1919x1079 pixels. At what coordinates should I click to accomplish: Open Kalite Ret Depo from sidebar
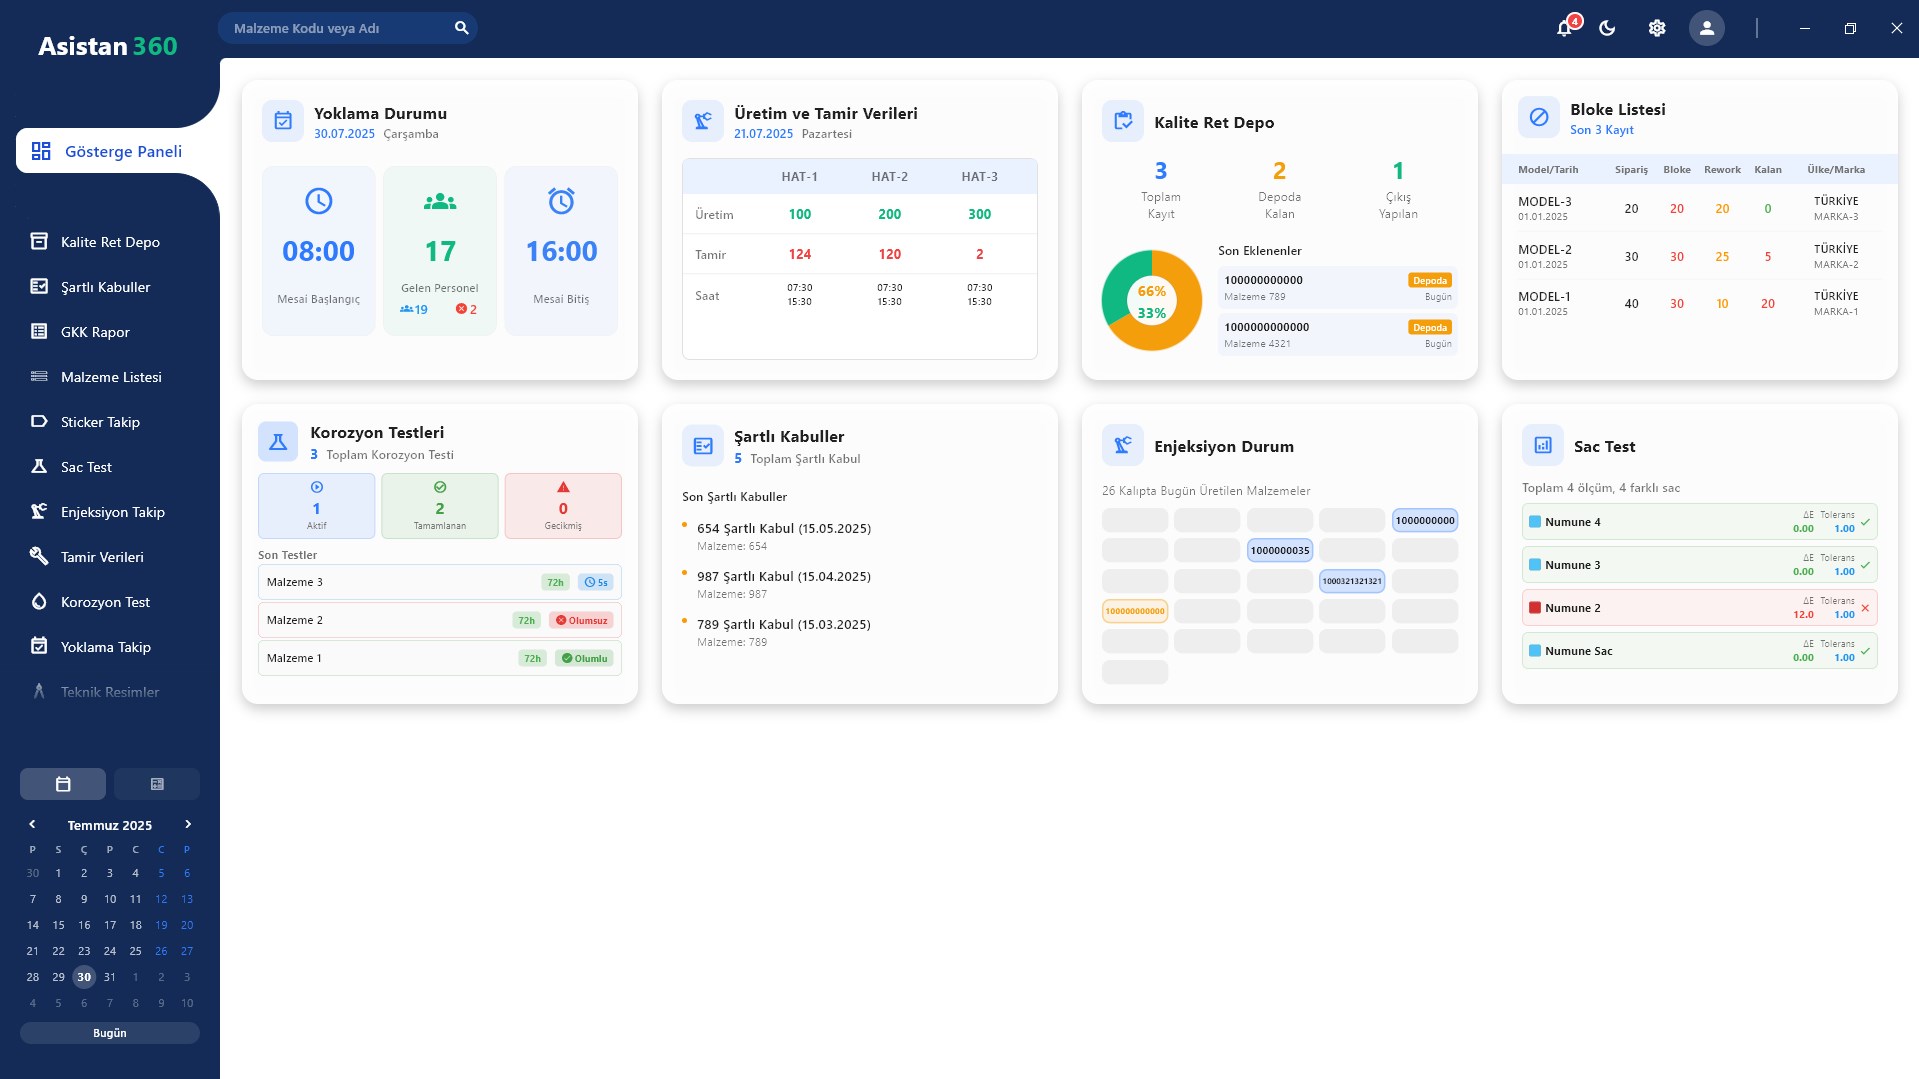[x=110, y=242]
